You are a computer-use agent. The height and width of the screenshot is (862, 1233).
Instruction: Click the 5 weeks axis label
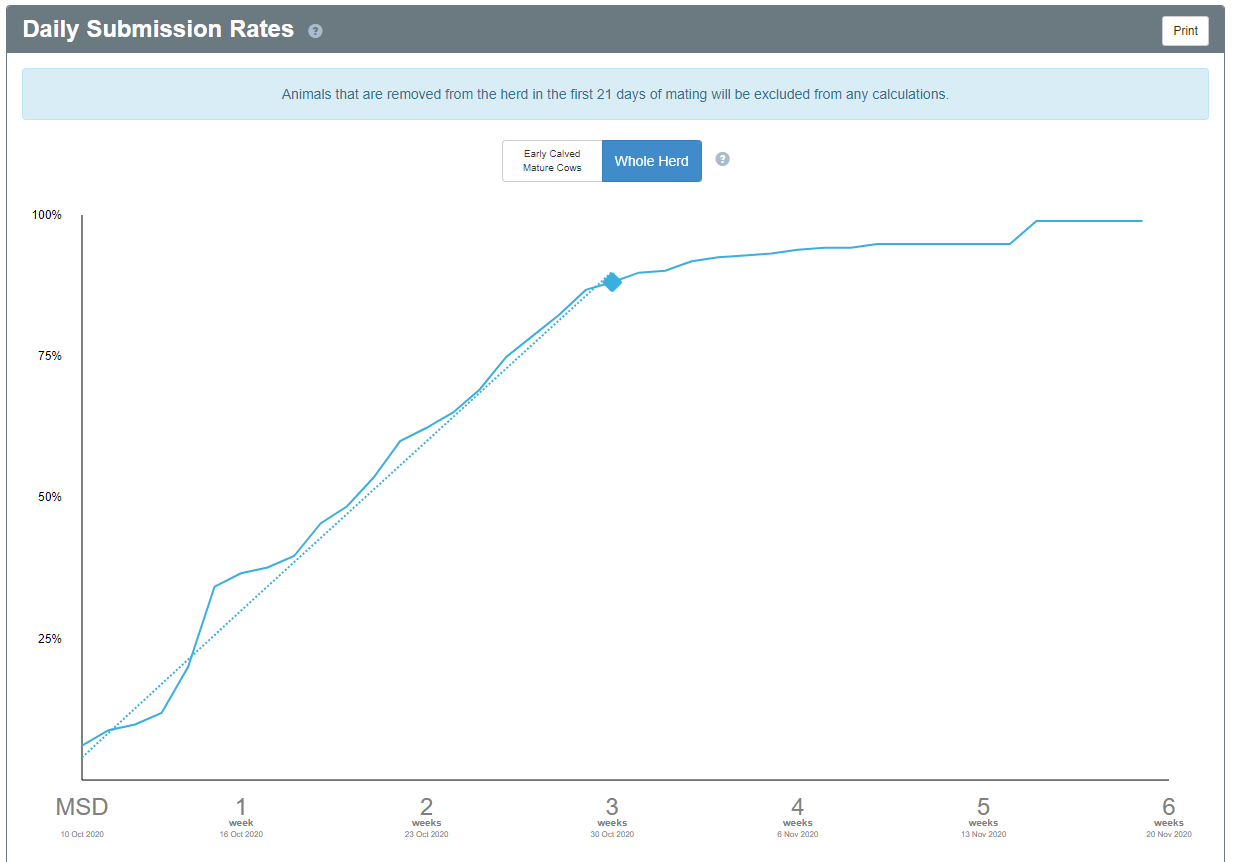(x=984, y=812)
